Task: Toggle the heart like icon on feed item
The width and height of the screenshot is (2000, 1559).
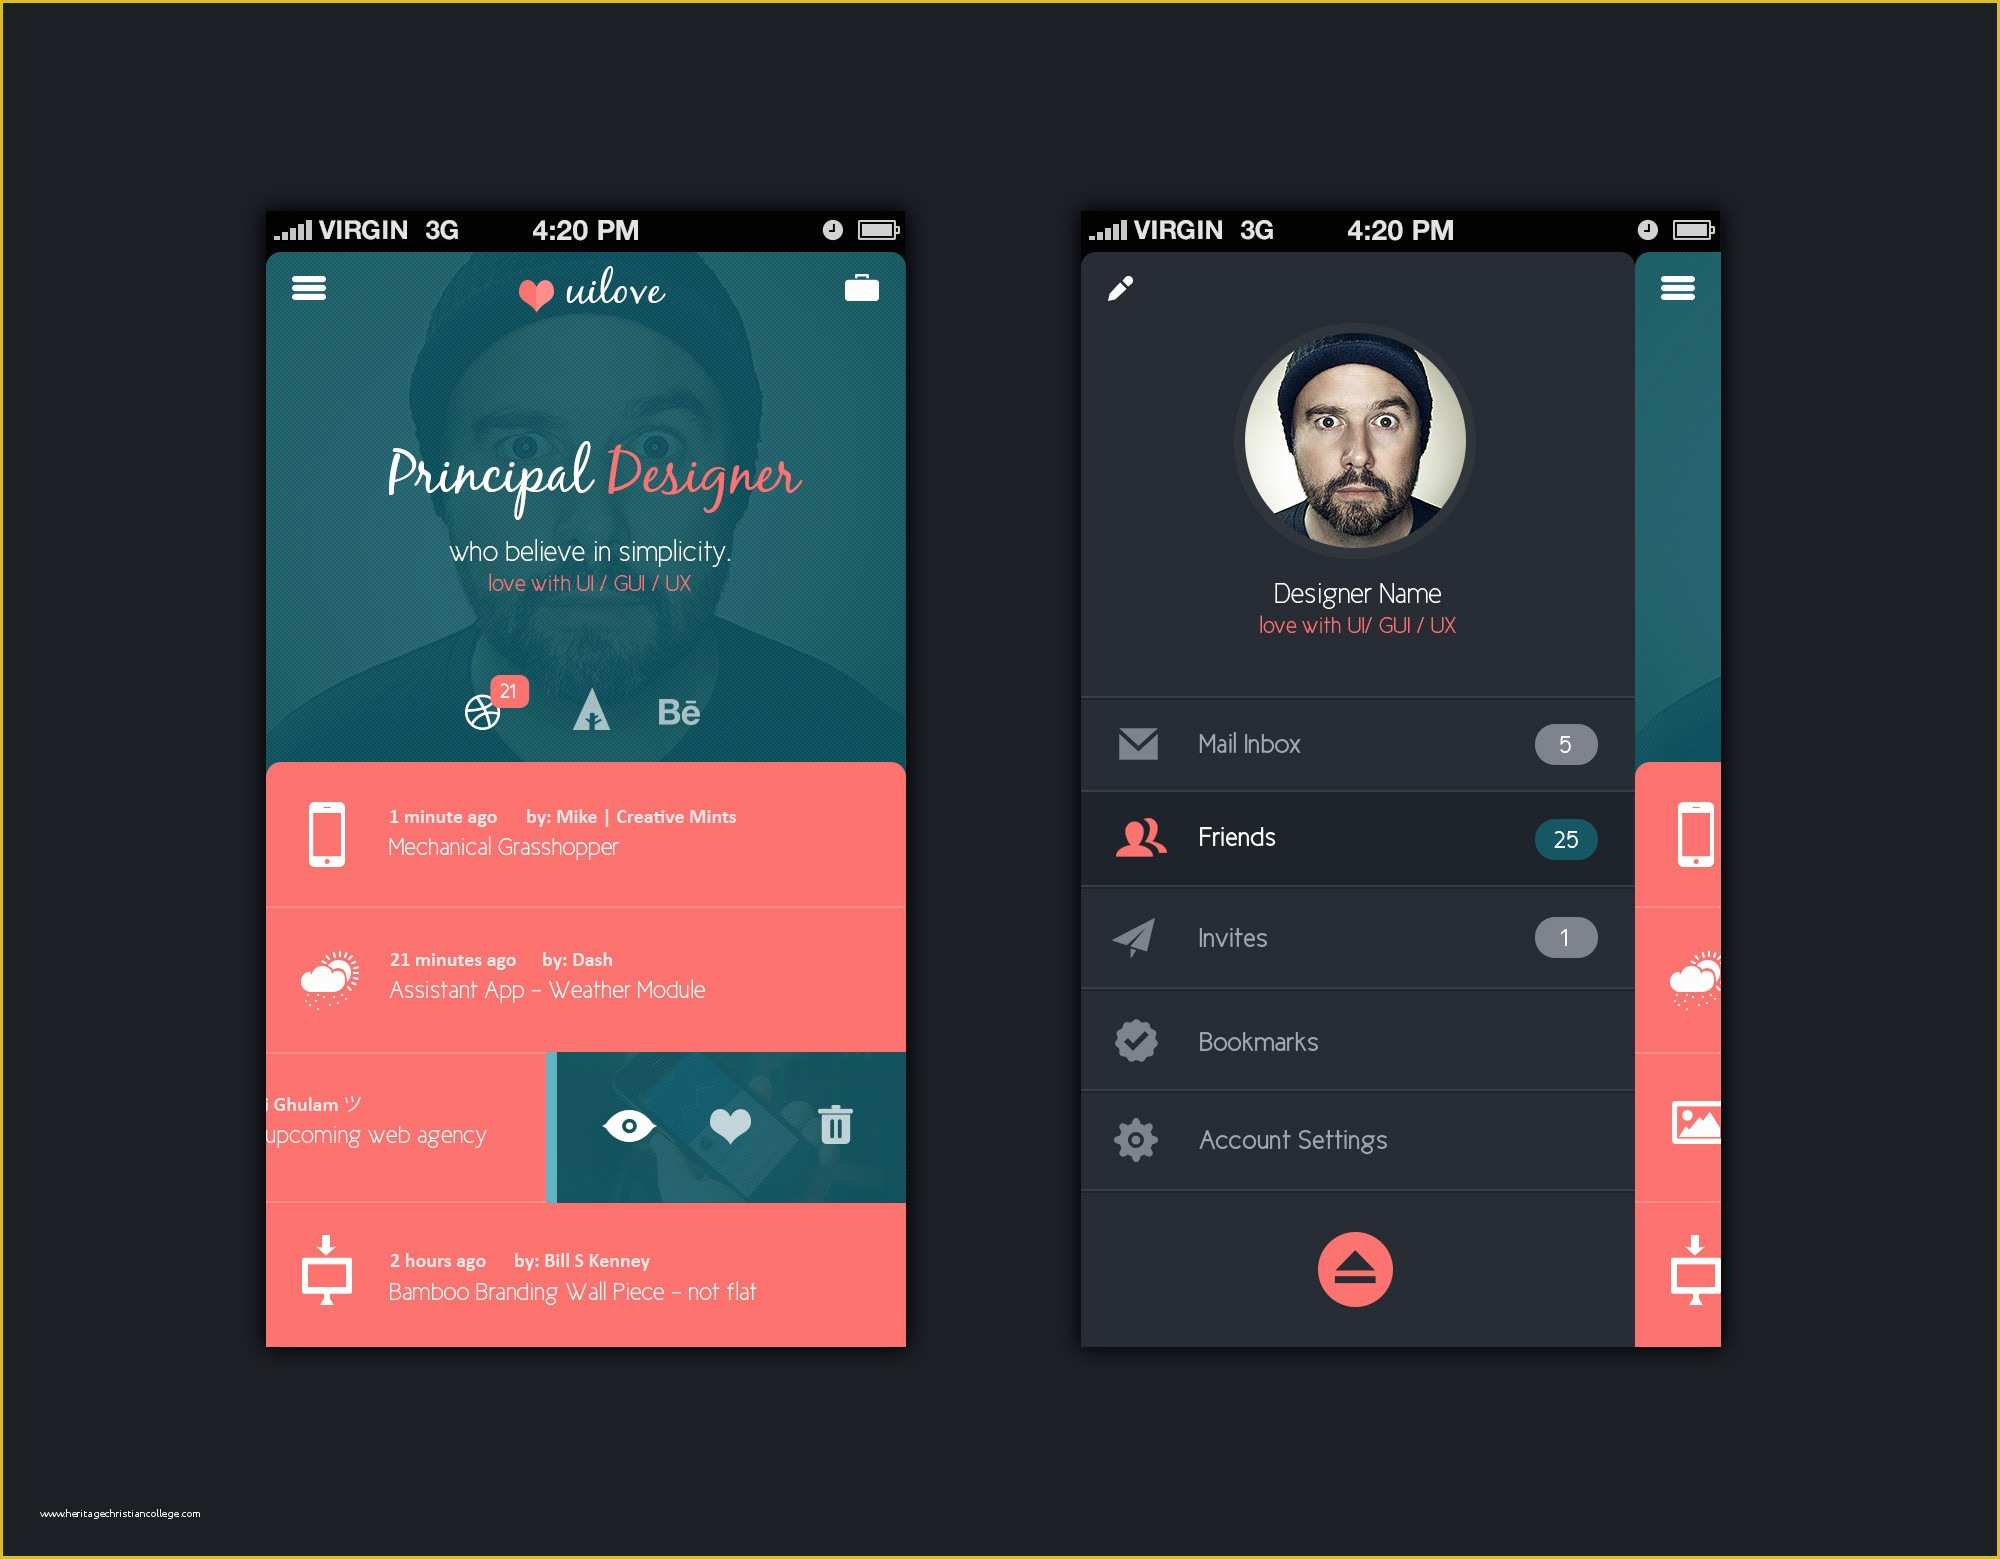Action: point(731,1124)
